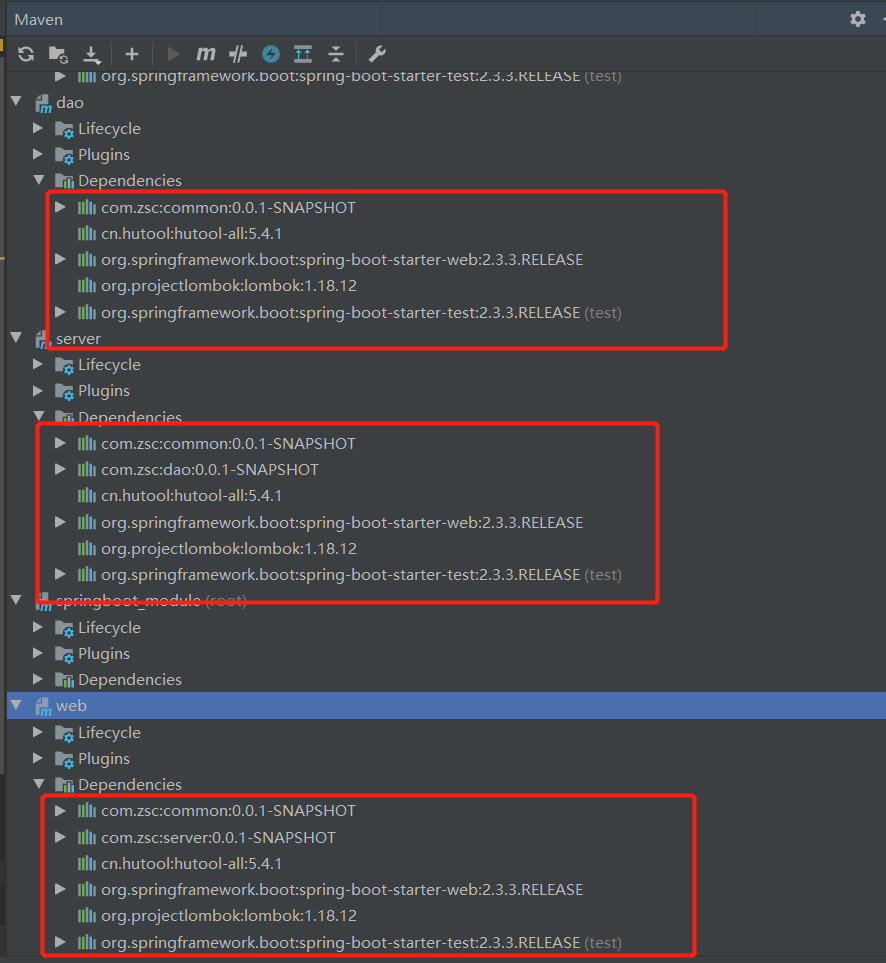Click Lifecycle folder icon under dao
This screenshot has height=963, width=886.
point(64,129)
